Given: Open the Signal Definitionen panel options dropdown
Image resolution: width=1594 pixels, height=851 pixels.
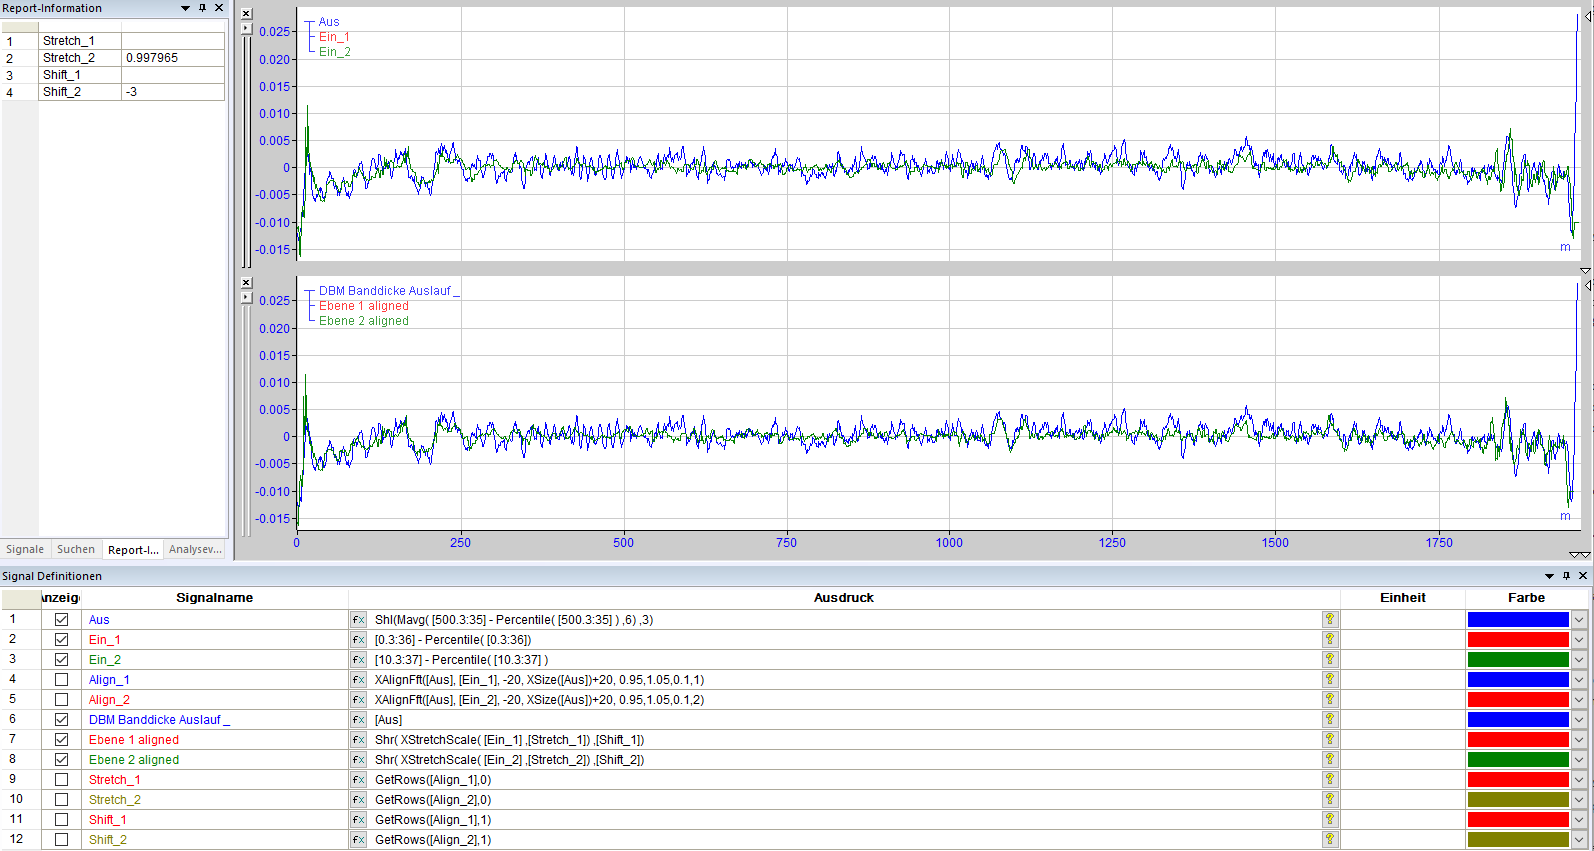Looking at the screenshot, I should coord(1549,576).
